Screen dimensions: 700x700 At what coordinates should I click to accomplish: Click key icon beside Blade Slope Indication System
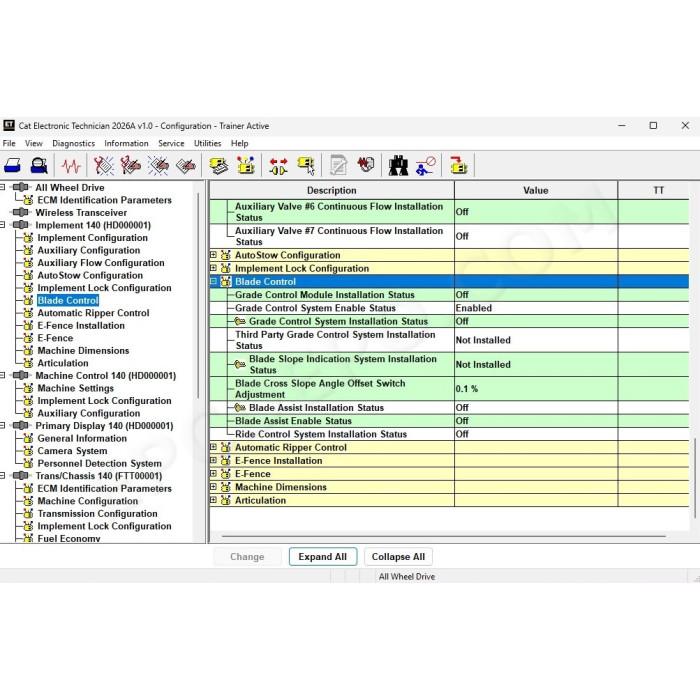tap(240, 364)
